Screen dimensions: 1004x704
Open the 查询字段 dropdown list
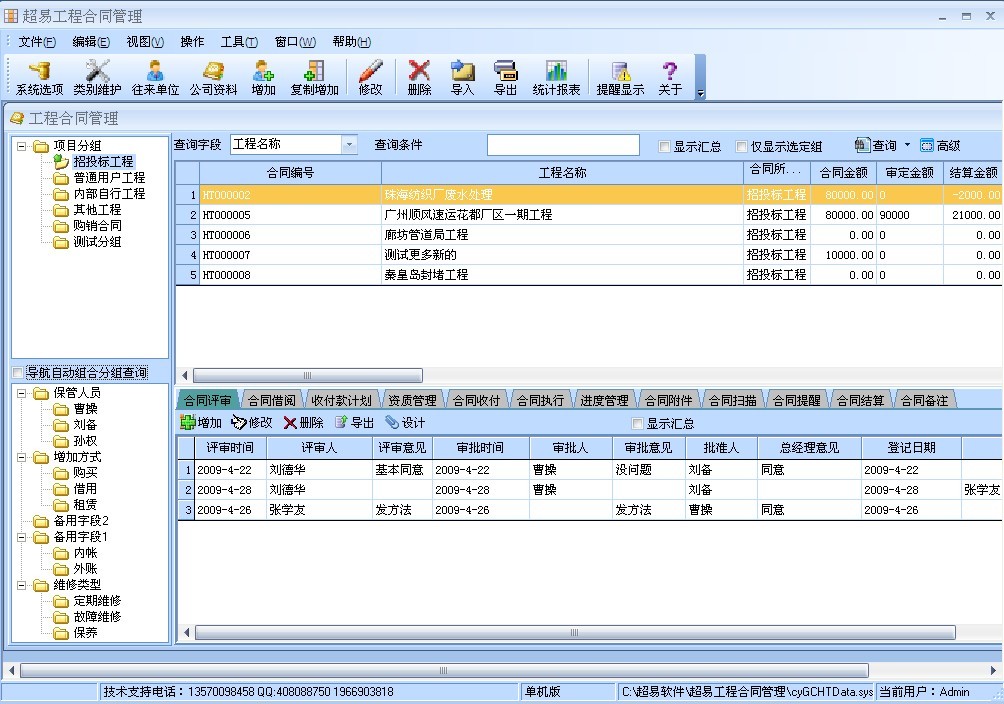click(349, 145)
